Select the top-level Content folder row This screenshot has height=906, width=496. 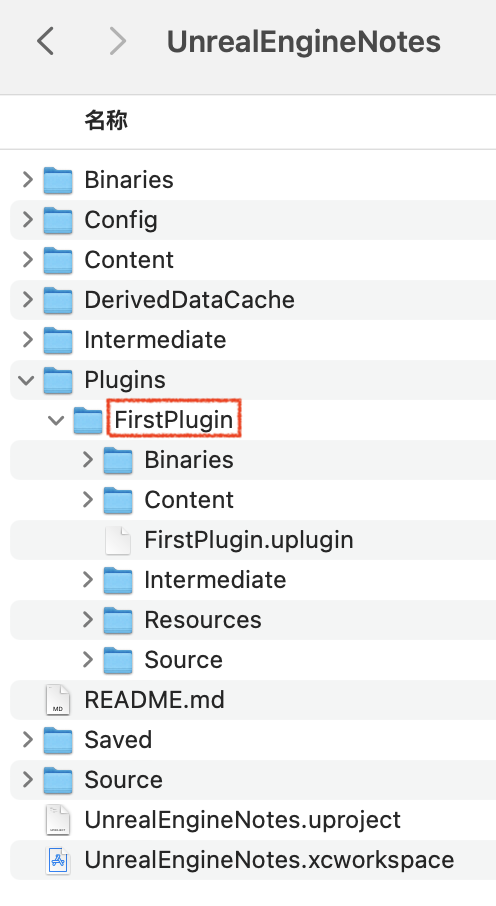click(253, 260)
